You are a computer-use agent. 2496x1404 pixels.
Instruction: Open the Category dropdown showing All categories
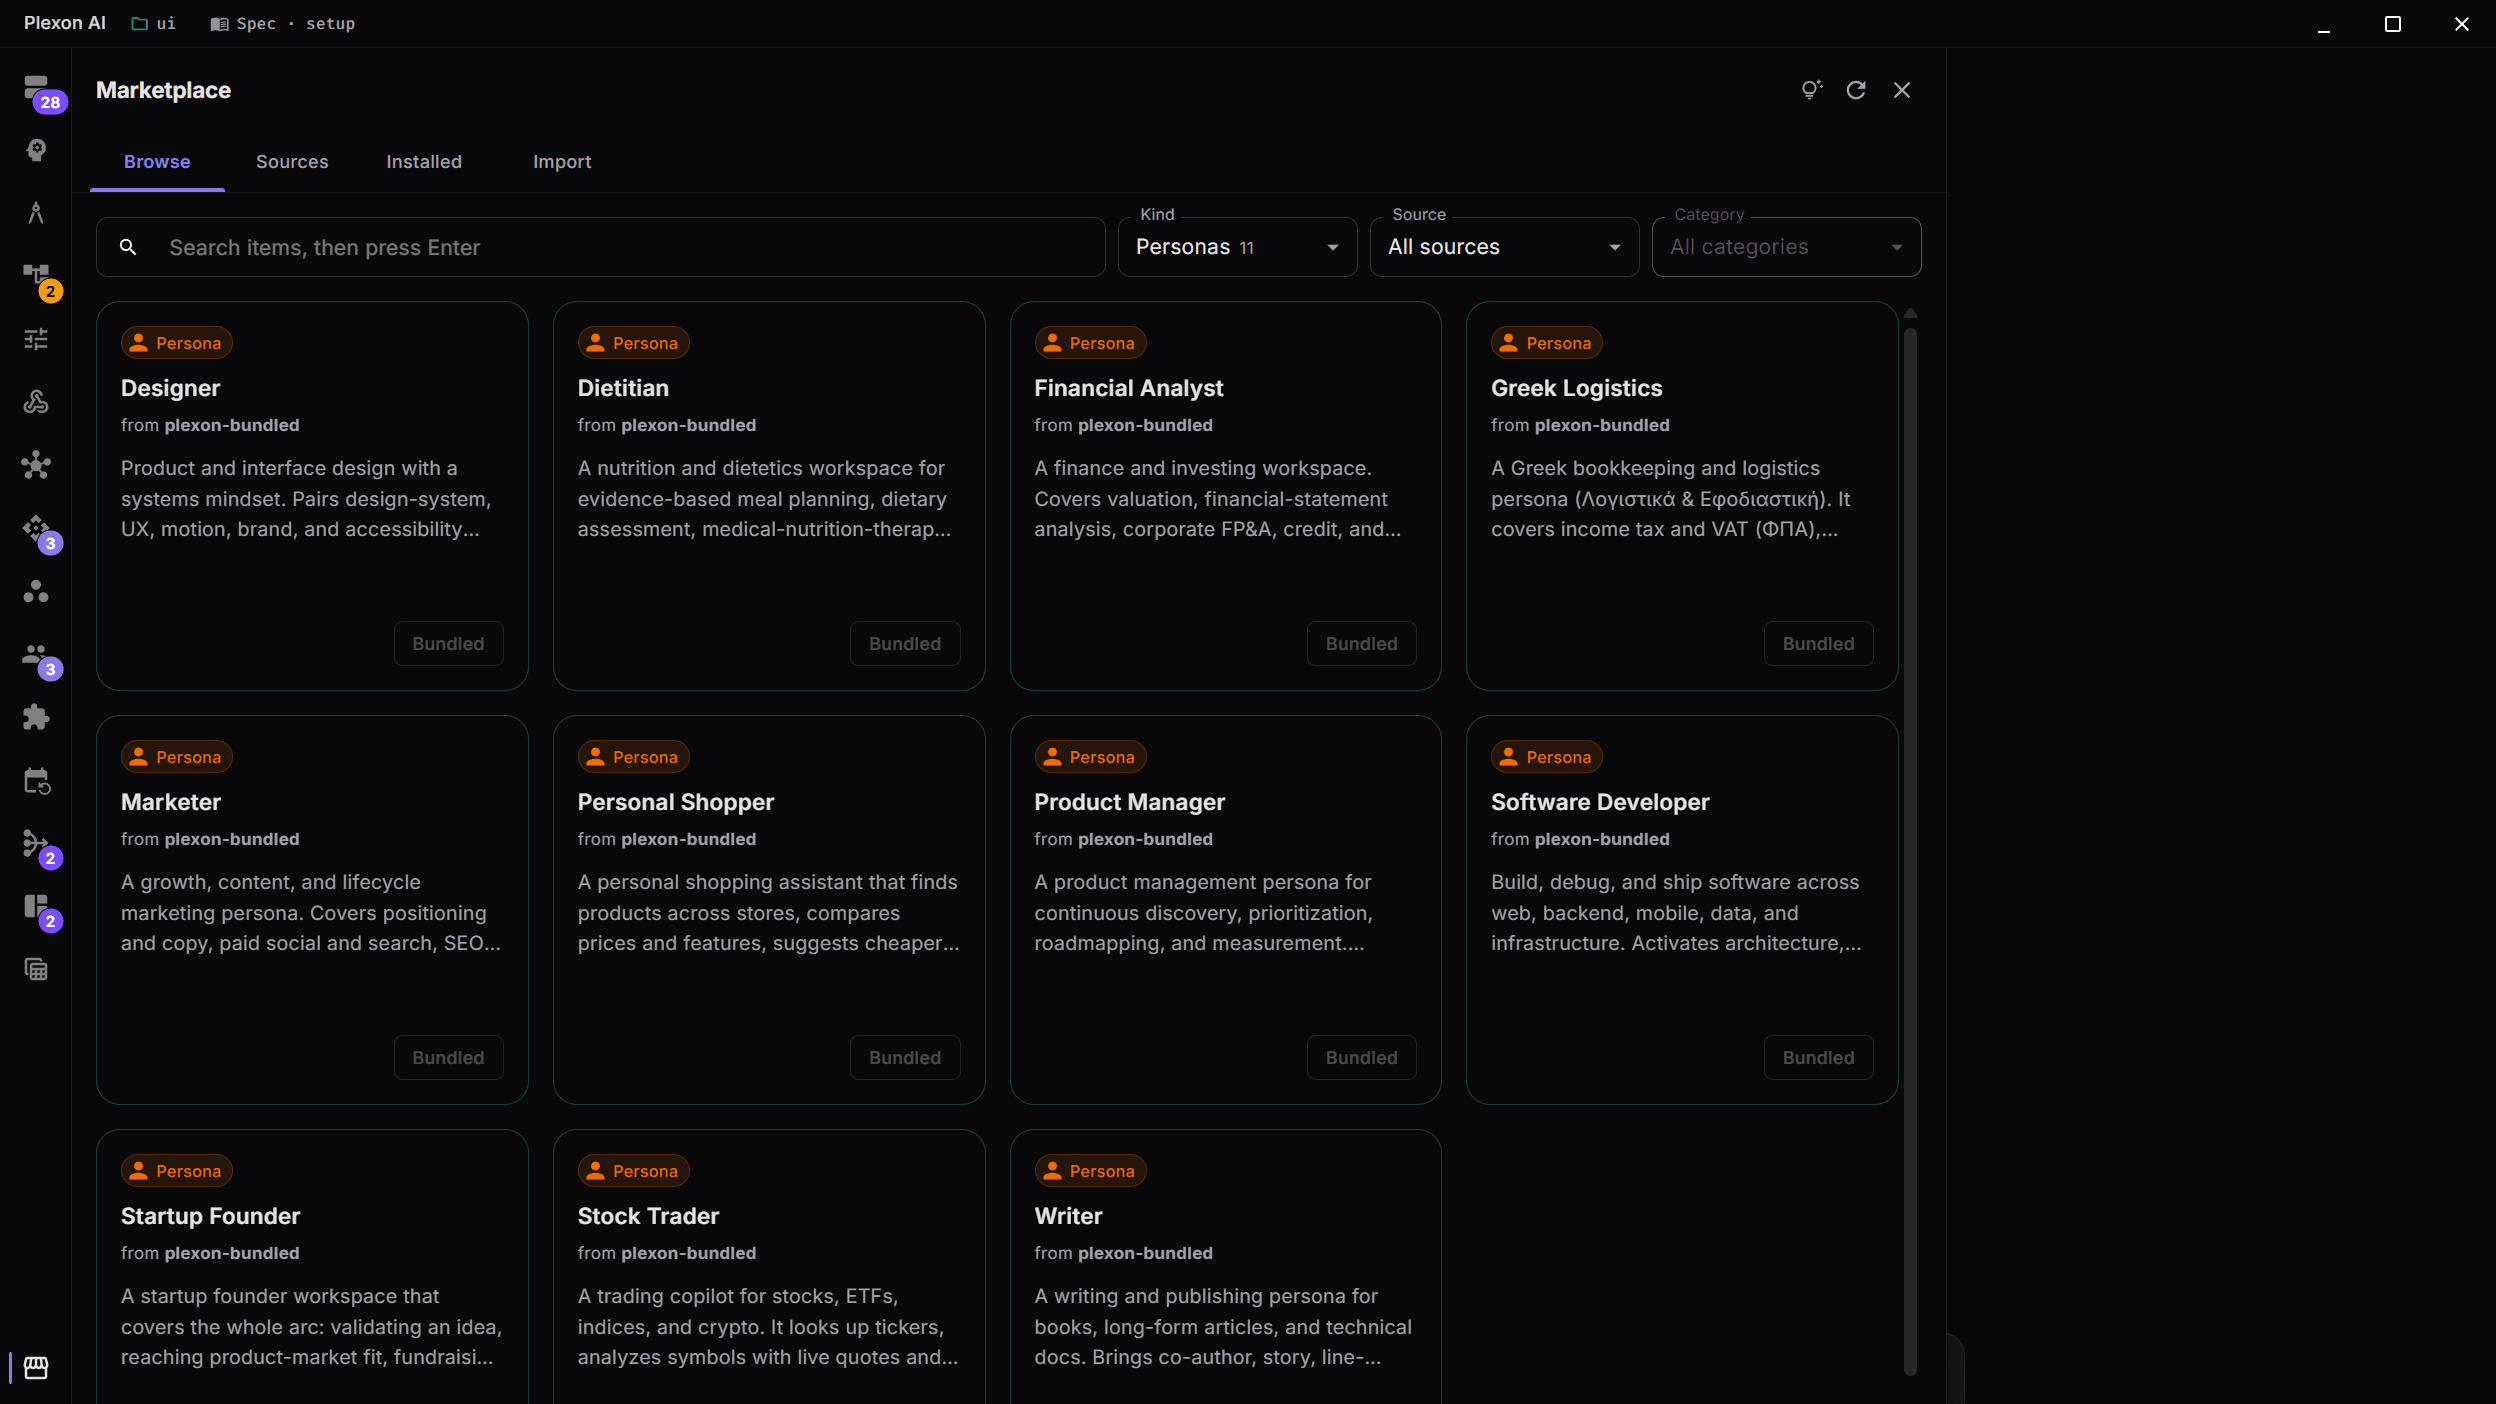[x=1786, y=247]
